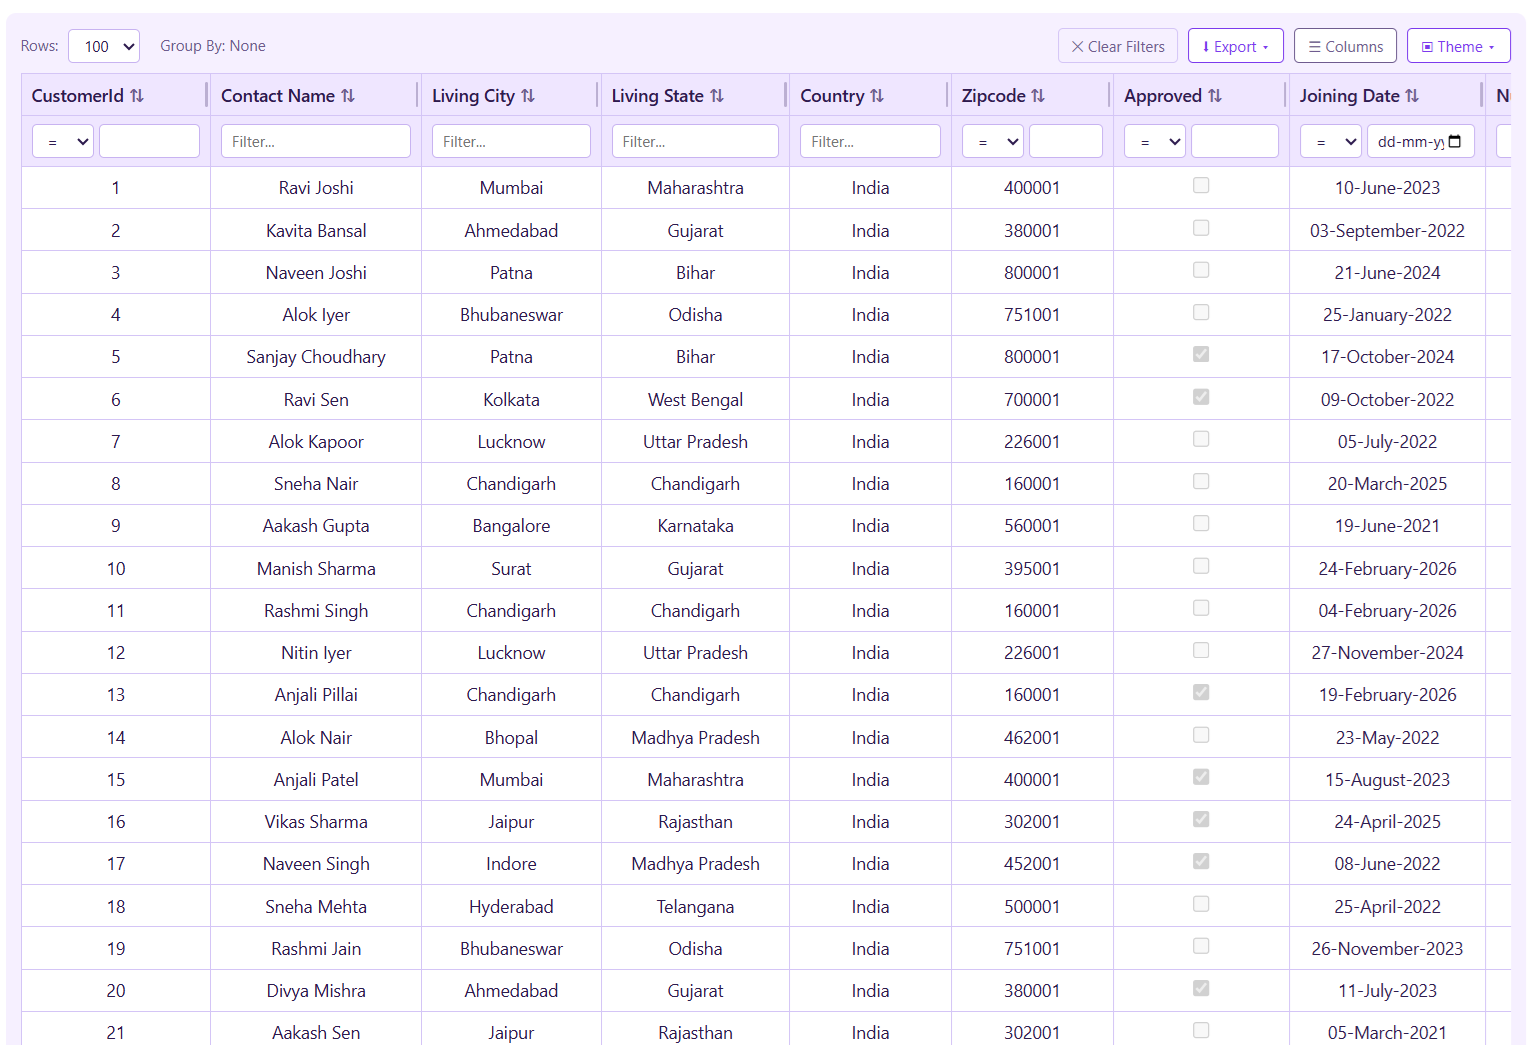Screen dimensions: 1540x1045
Task: Open the Rows per page dropdown
Action: (104, 46)
